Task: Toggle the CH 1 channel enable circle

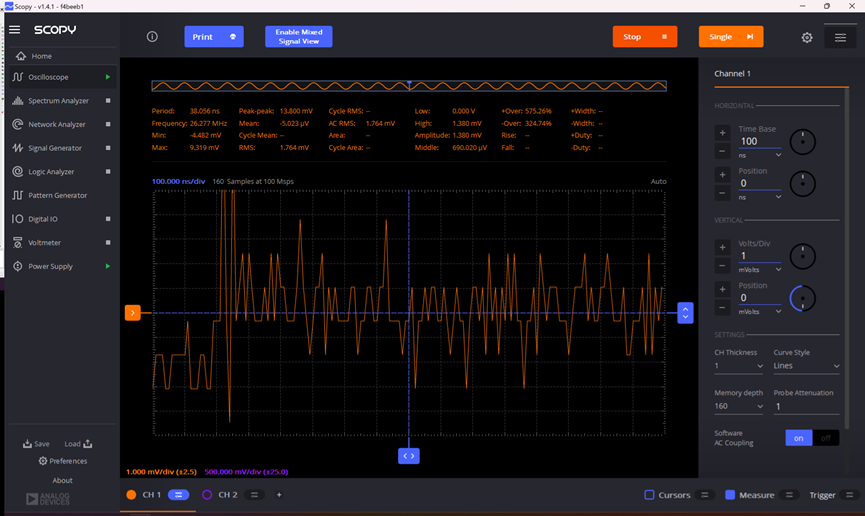Action: 131,495
